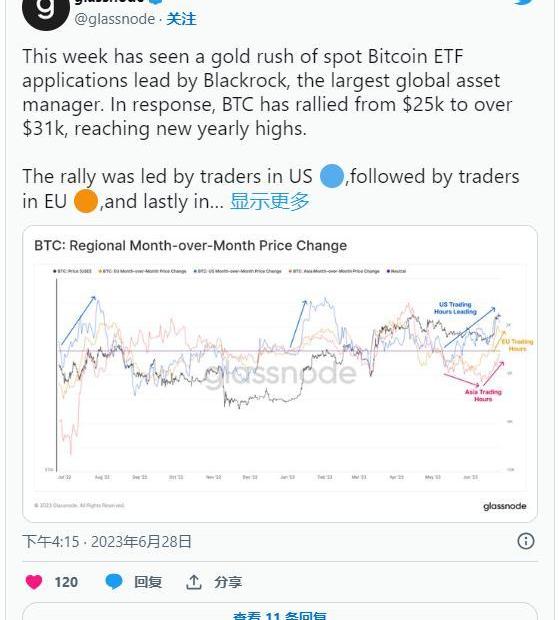This screenshot has width=559, height=620.
Task: Click the share upload arrow icon
Action: [194, 582]
